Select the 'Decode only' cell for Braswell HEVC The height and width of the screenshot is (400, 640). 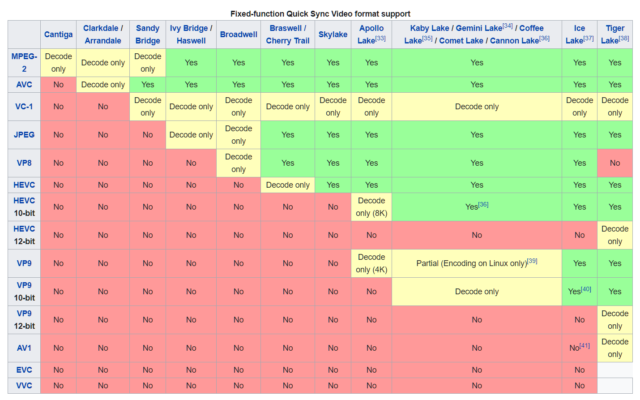(288, 185)
